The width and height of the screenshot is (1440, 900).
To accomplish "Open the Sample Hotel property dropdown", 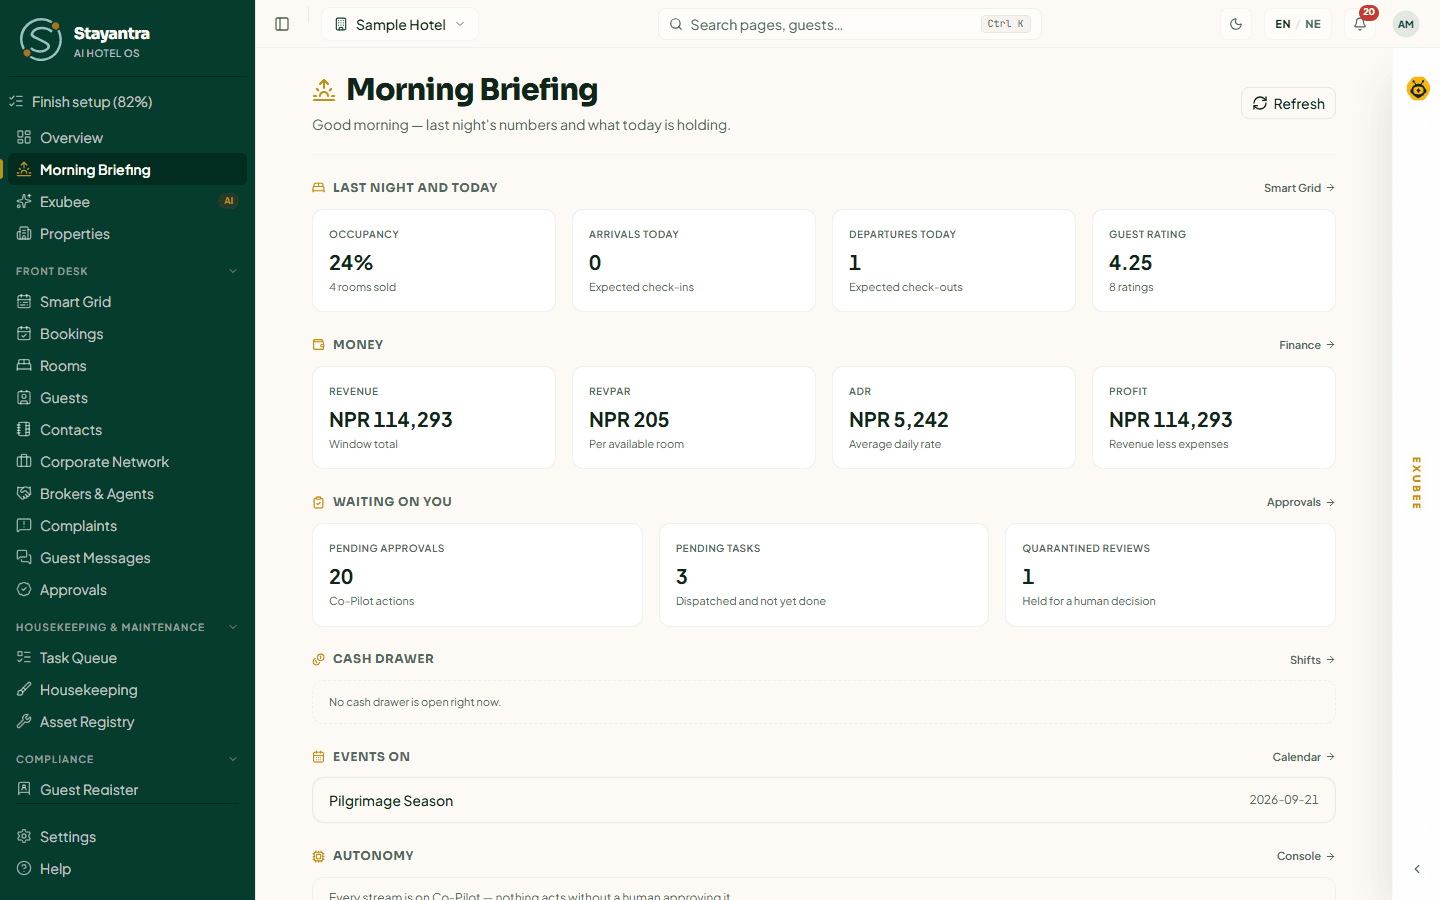I will pyautogui.click(x=400, y=24).
